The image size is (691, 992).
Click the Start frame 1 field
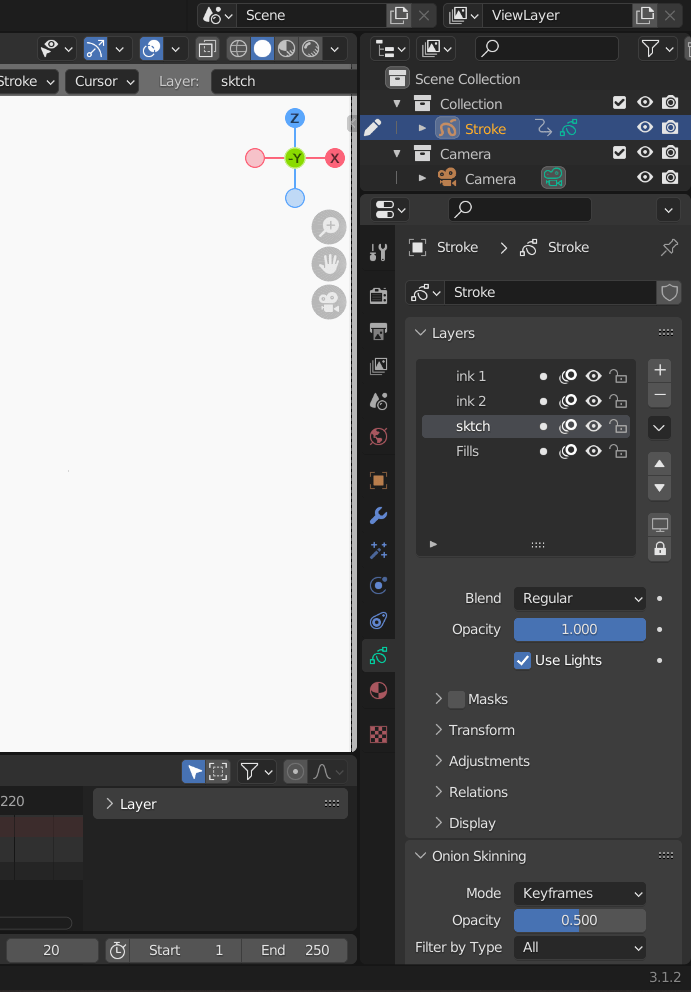185,950
